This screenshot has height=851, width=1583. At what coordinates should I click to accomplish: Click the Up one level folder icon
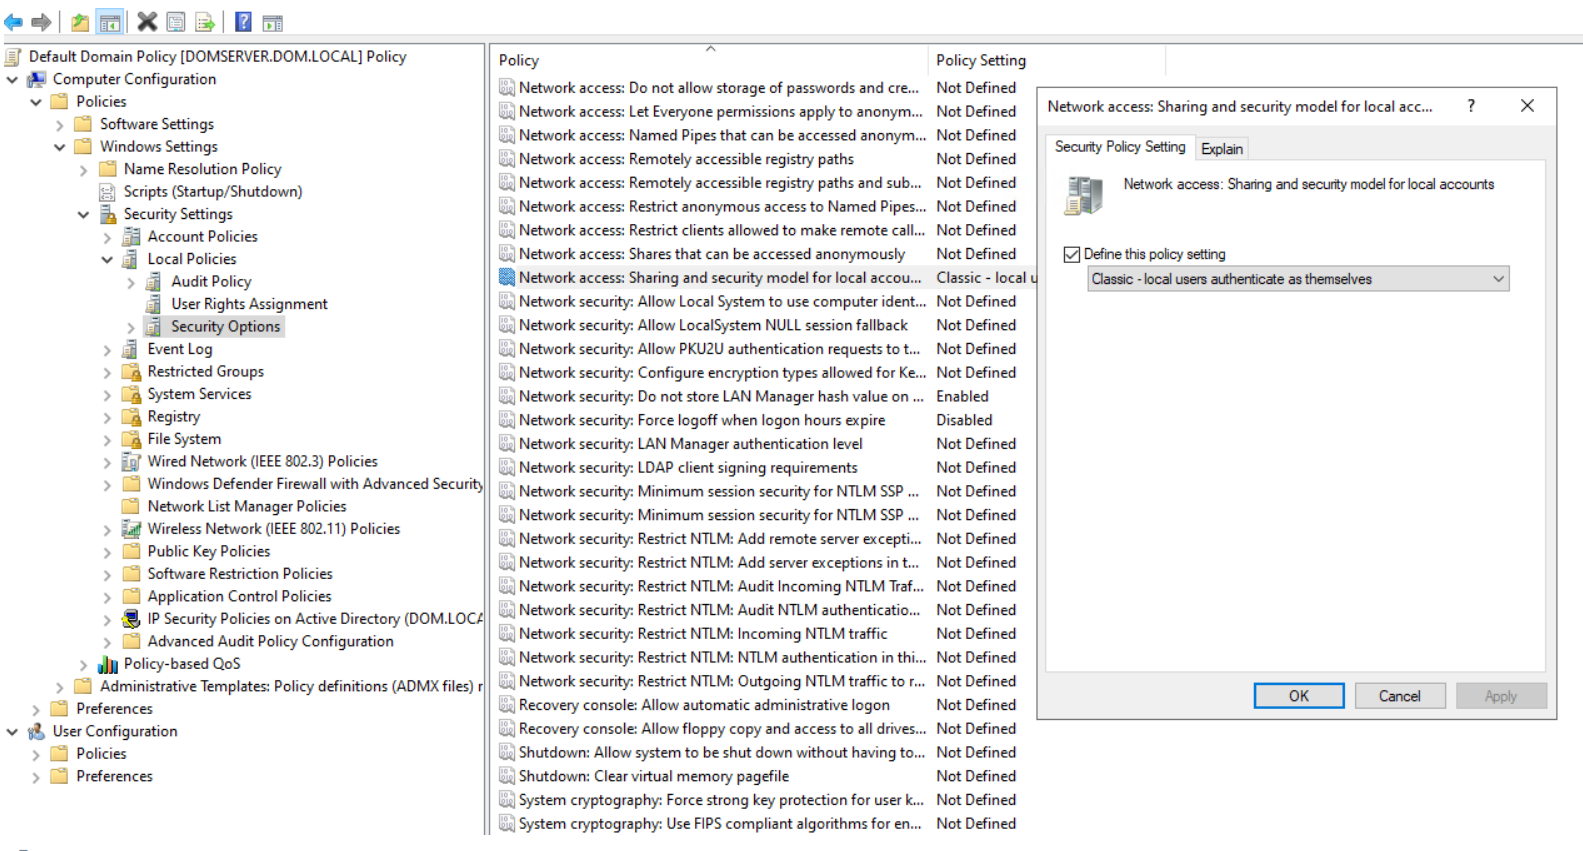(x=80, y=22)
